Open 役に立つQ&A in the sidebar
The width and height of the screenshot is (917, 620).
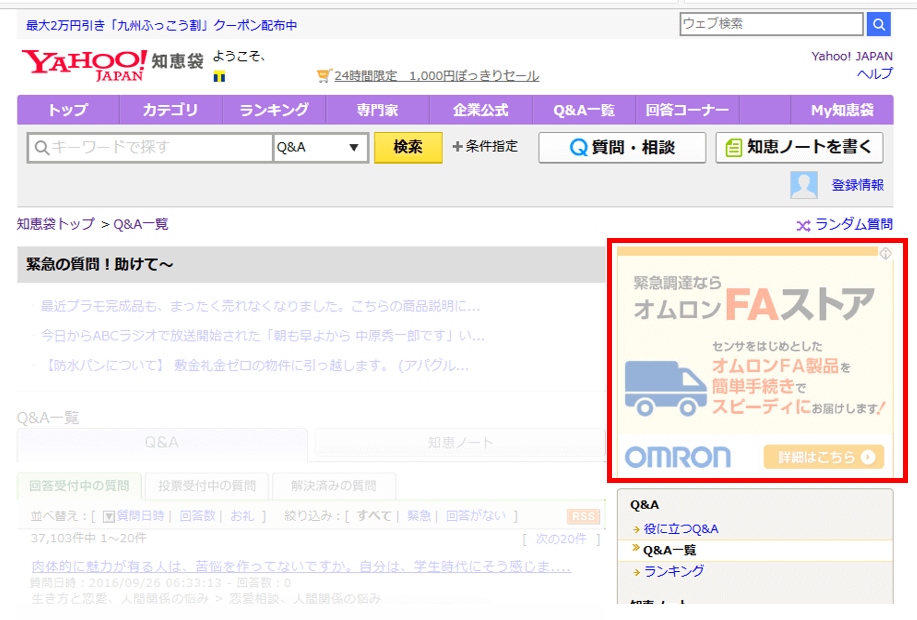[x=681, y=529]
